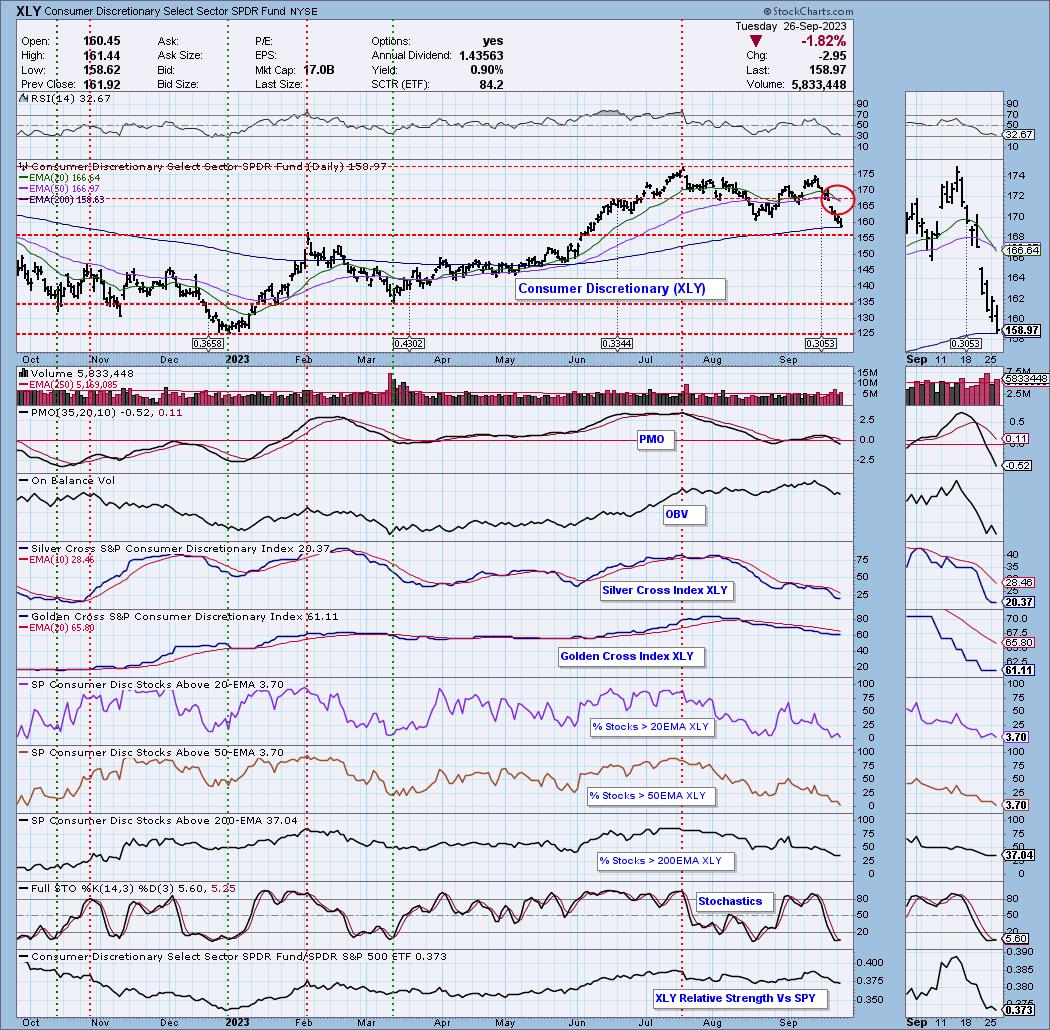The height and width of the screenshot is (1030, 1050).
Task: Click the 5.60 stochastics value tag
Action: click(1017, 939)
